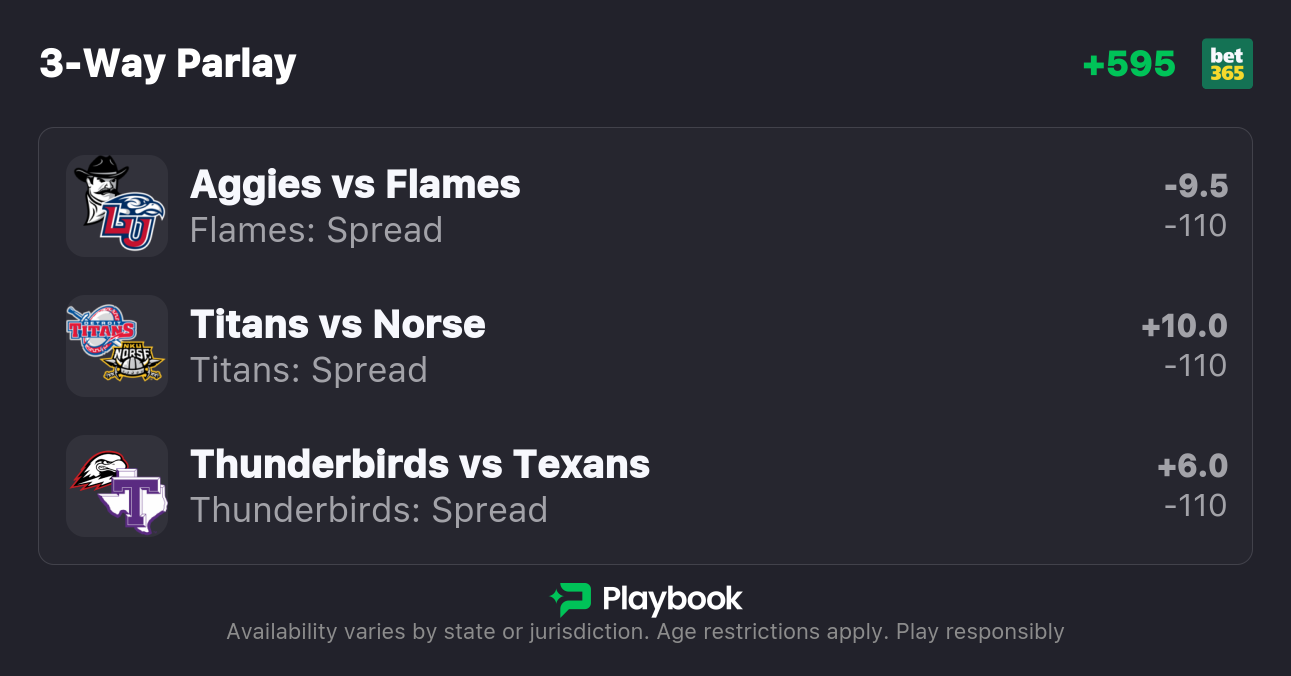Open the Titans vs Norse matchup
This screenshot has width=1291, height=676.
[x=337, y=324]
